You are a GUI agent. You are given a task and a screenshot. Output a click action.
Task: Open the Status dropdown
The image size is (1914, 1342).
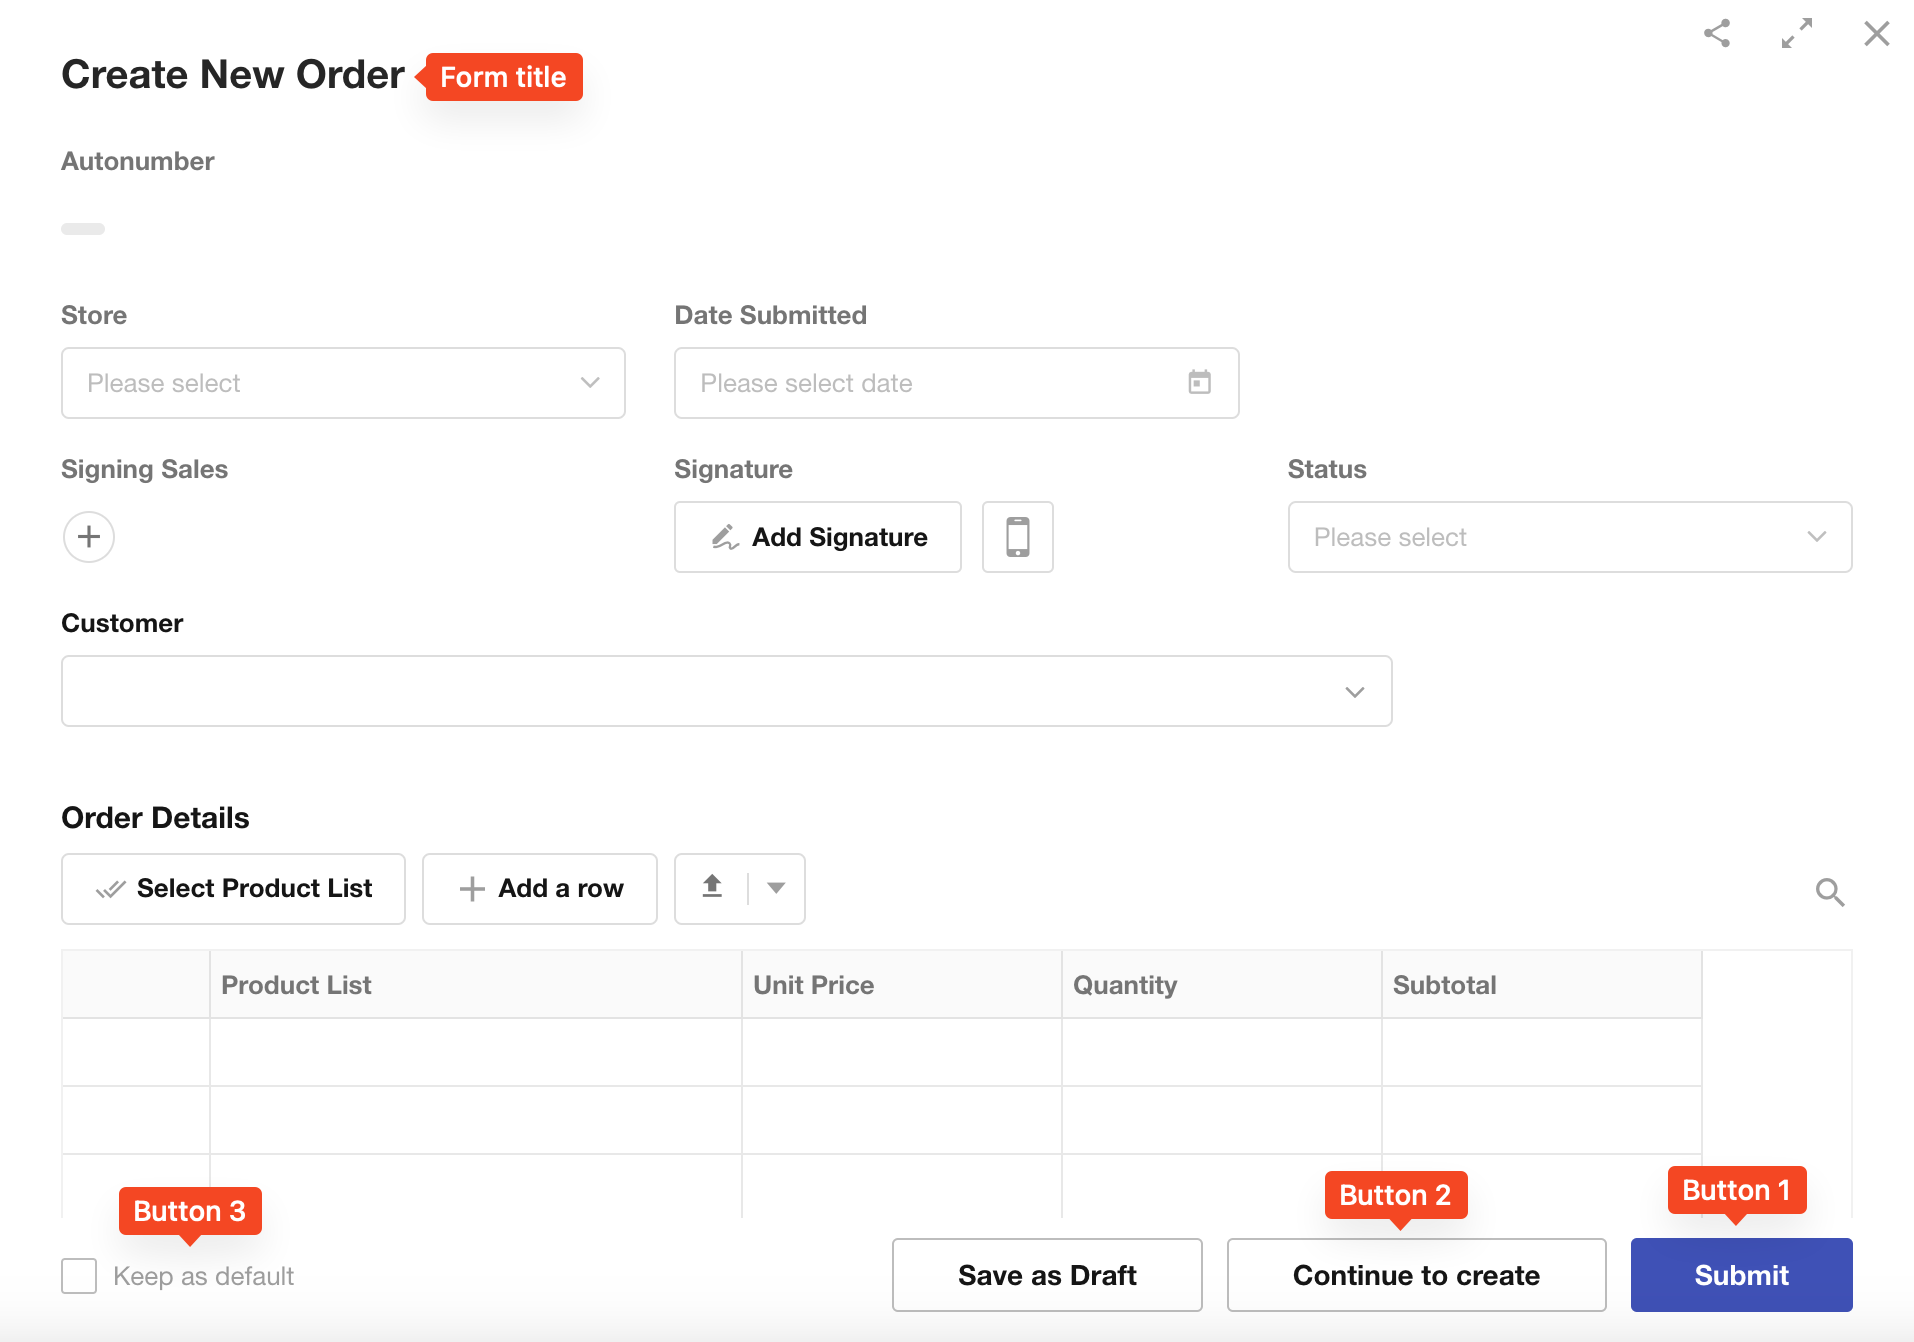click(x=1569, y=537)
